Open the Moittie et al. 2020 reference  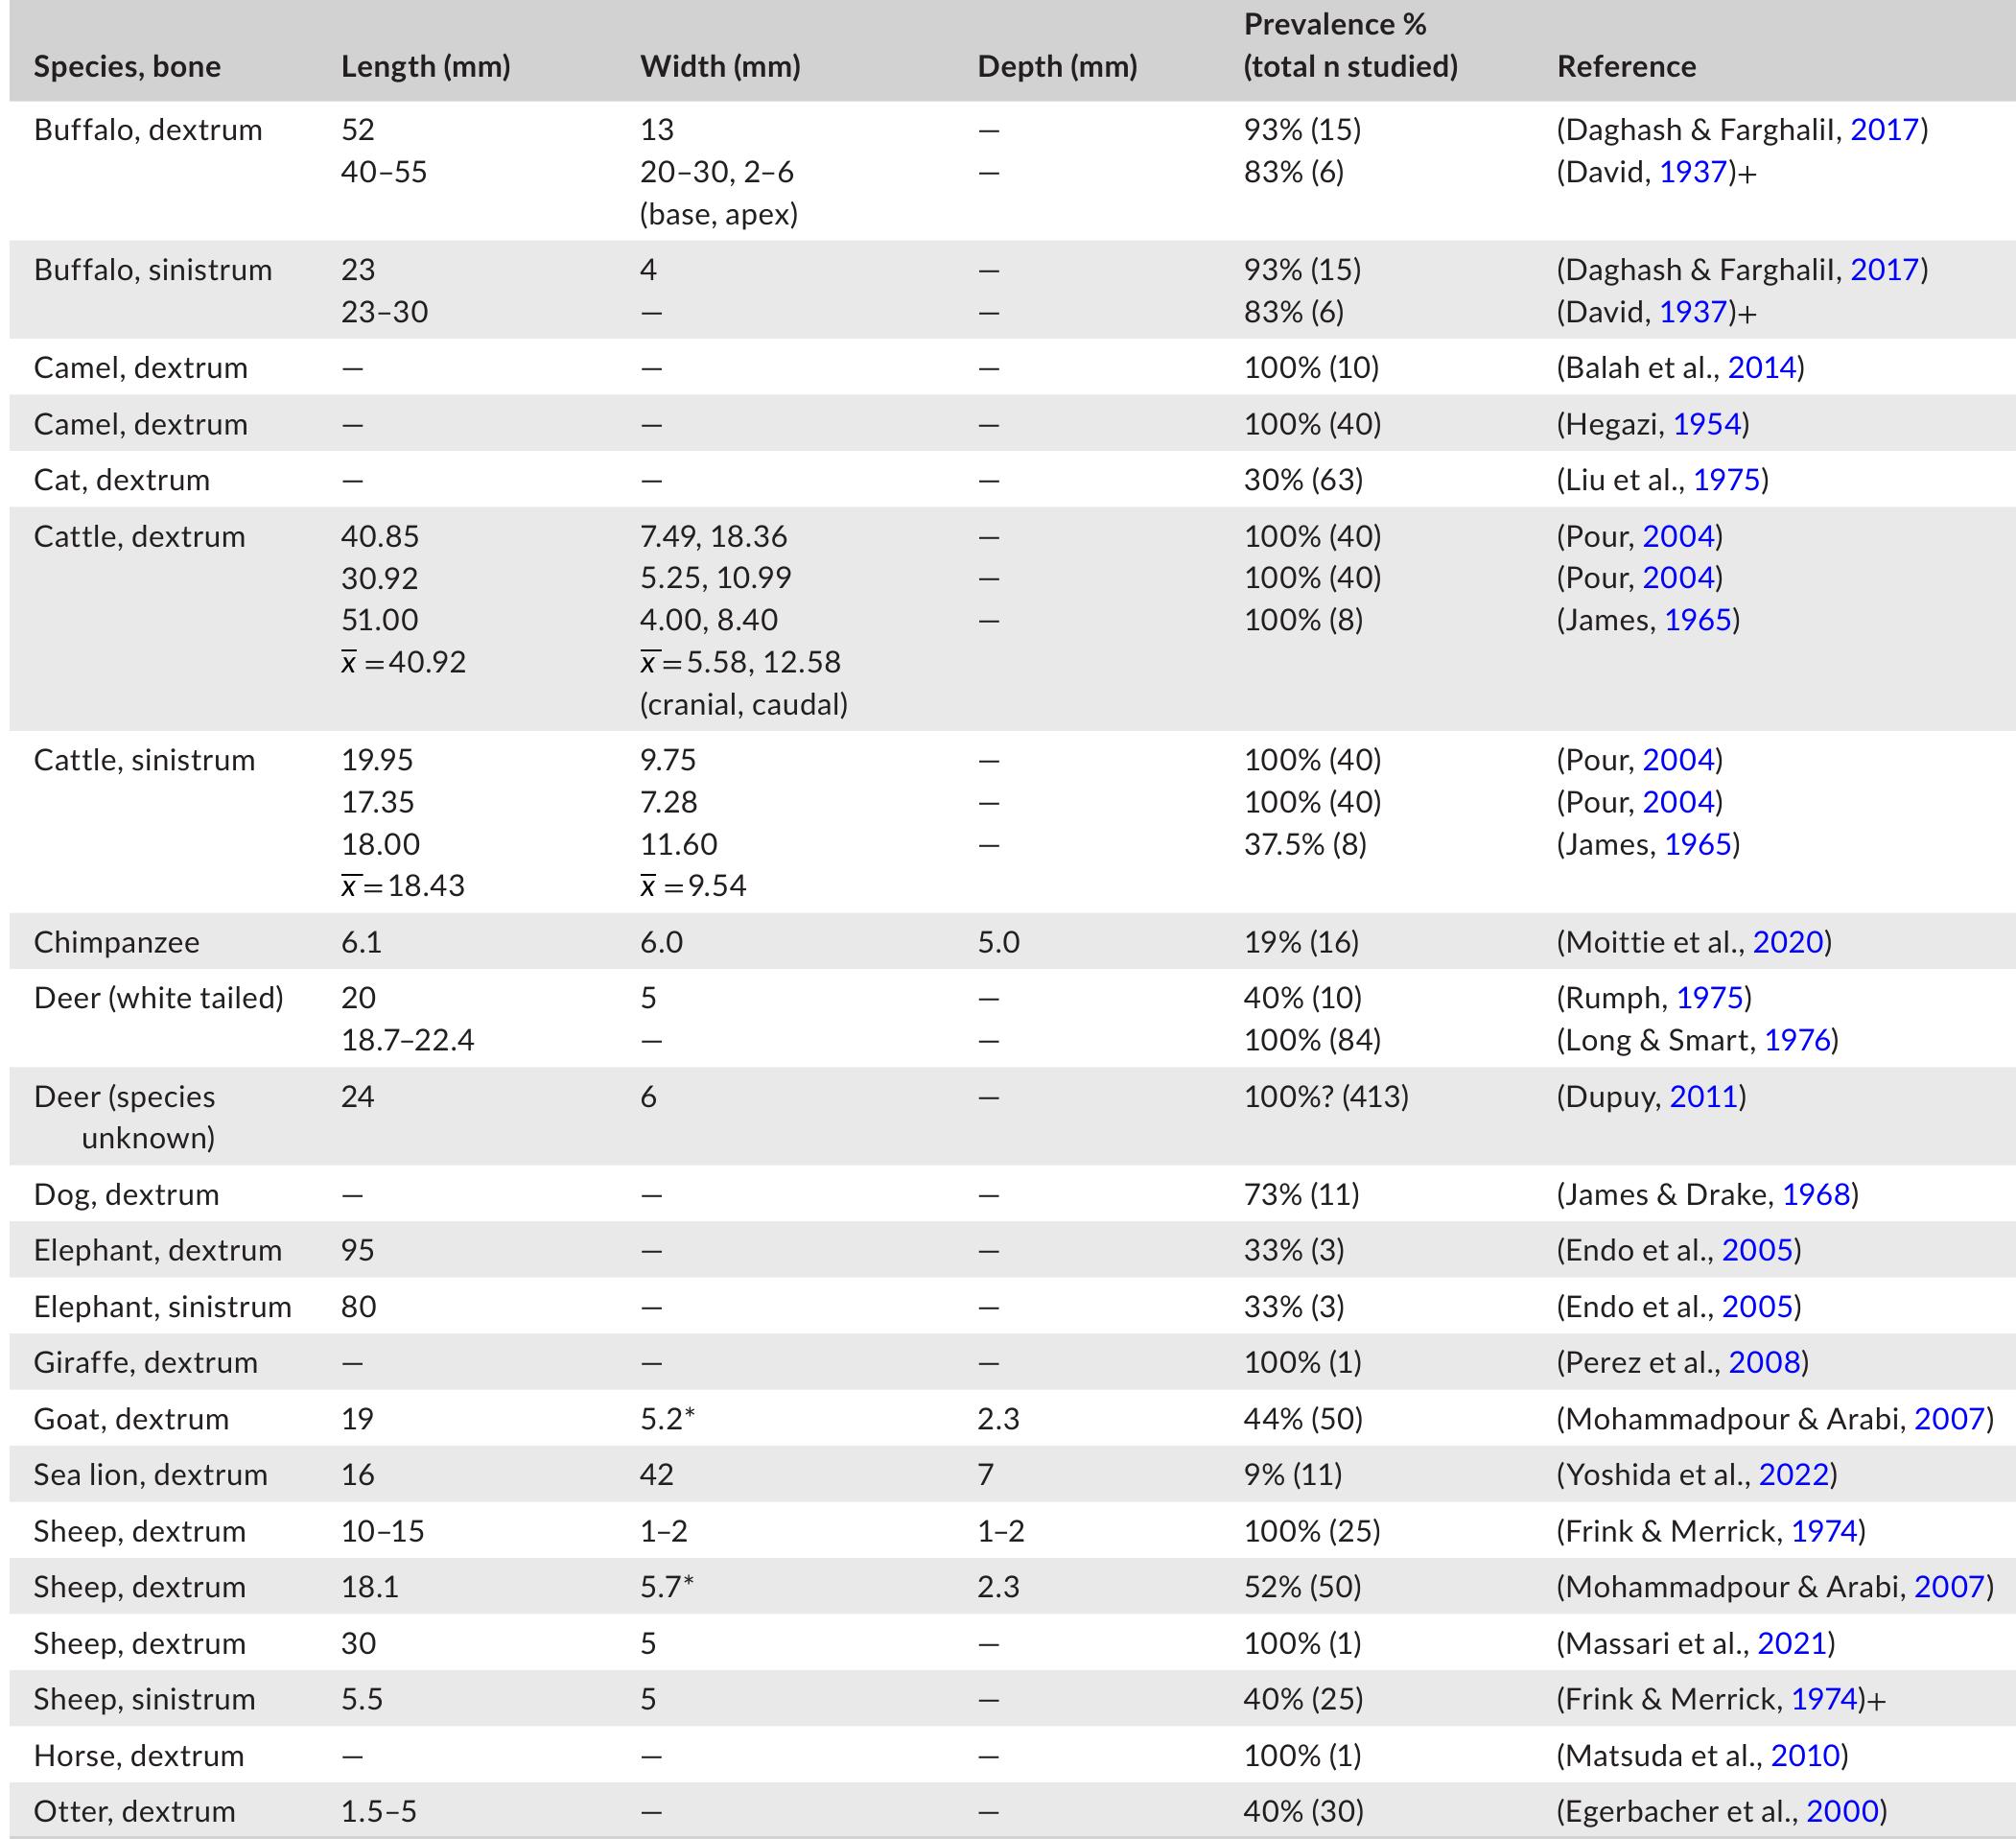tap(1788, 942)
